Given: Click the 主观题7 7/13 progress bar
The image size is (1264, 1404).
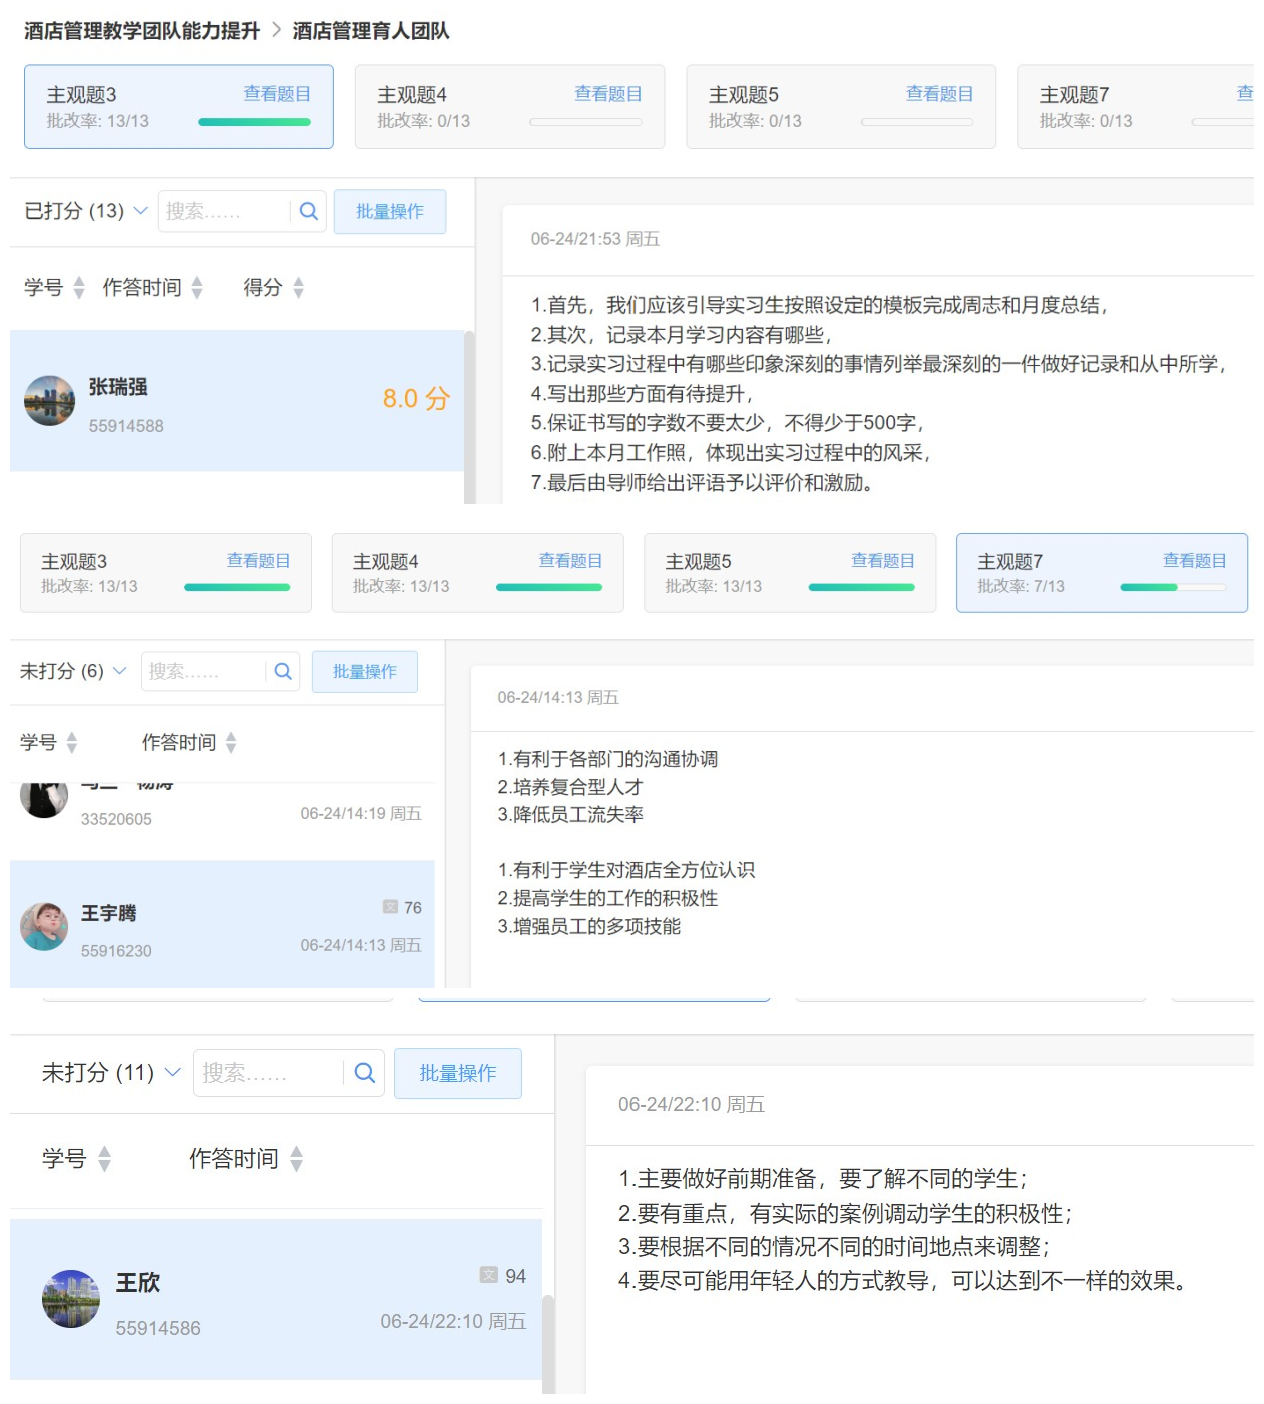Looking at the screenshot, I should pyautogui.click(x=1173, y=588).
